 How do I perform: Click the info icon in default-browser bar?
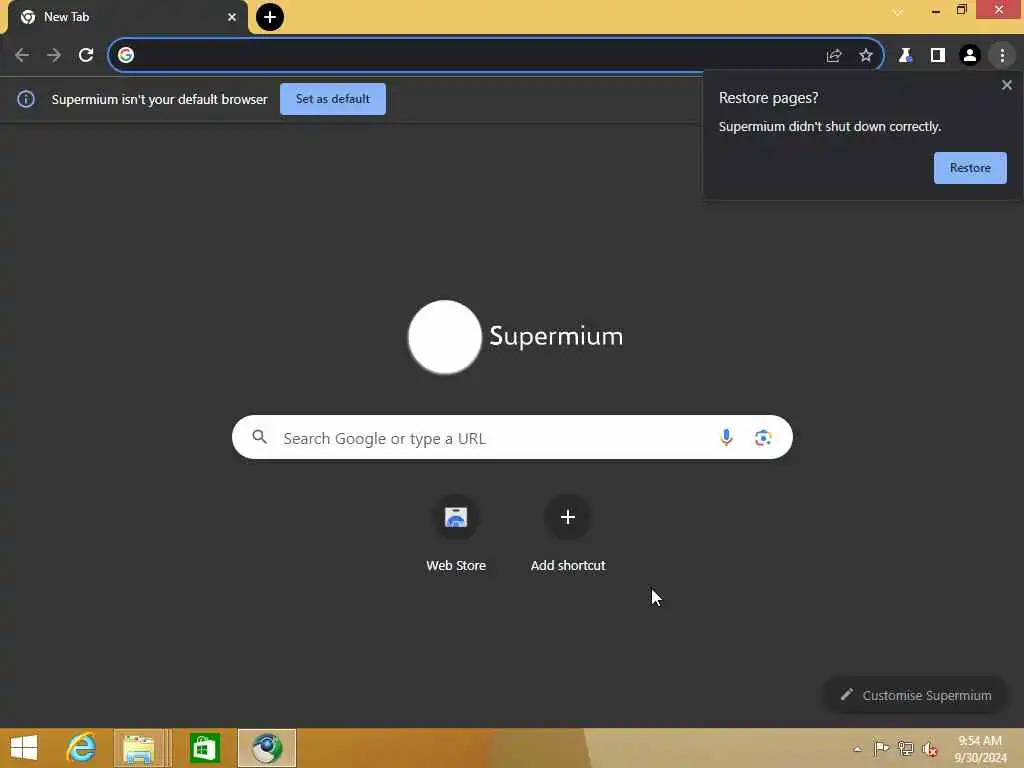[x=25, y=99]
